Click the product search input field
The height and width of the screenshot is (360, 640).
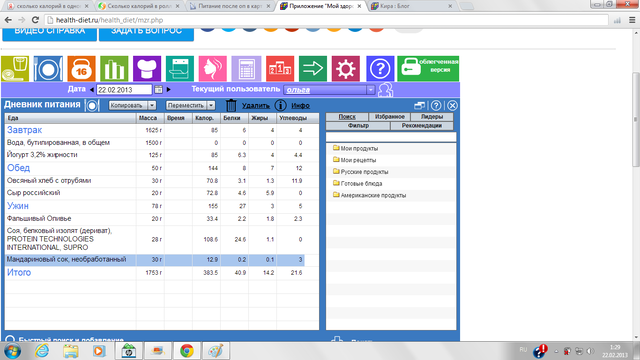click(x=391, y=137)
